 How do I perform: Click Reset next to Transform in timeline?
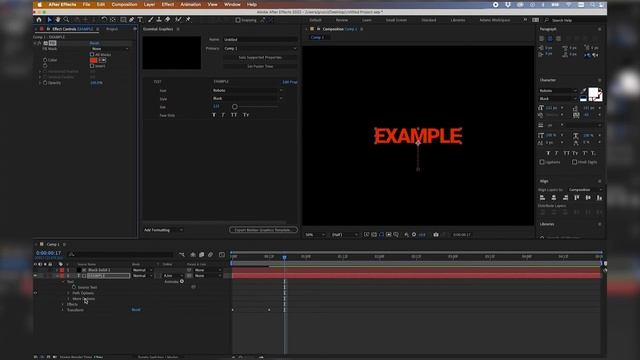136,310
